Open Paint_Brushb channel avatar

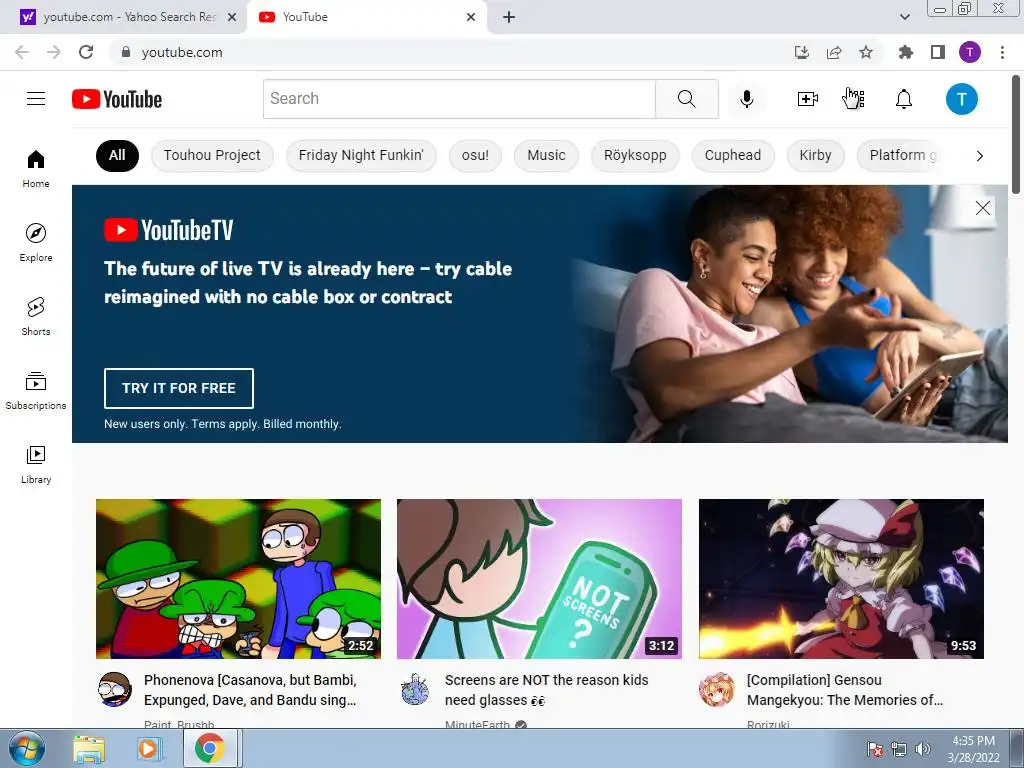click(114, 690)
